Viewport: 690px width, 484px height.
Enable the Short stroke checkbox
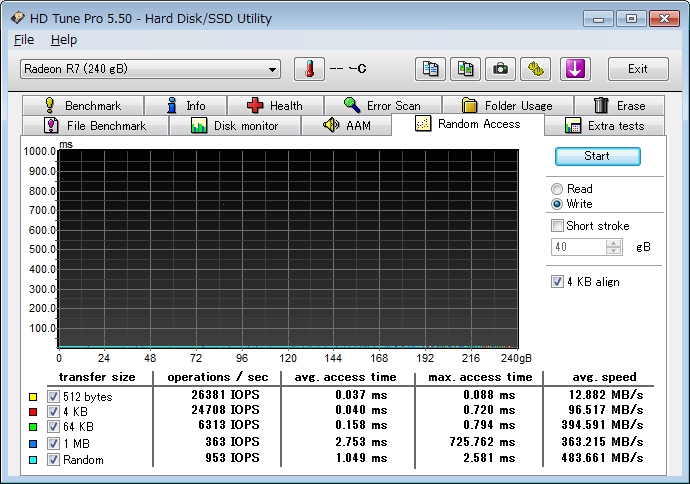pyautogui.click(x=558, y=226)
